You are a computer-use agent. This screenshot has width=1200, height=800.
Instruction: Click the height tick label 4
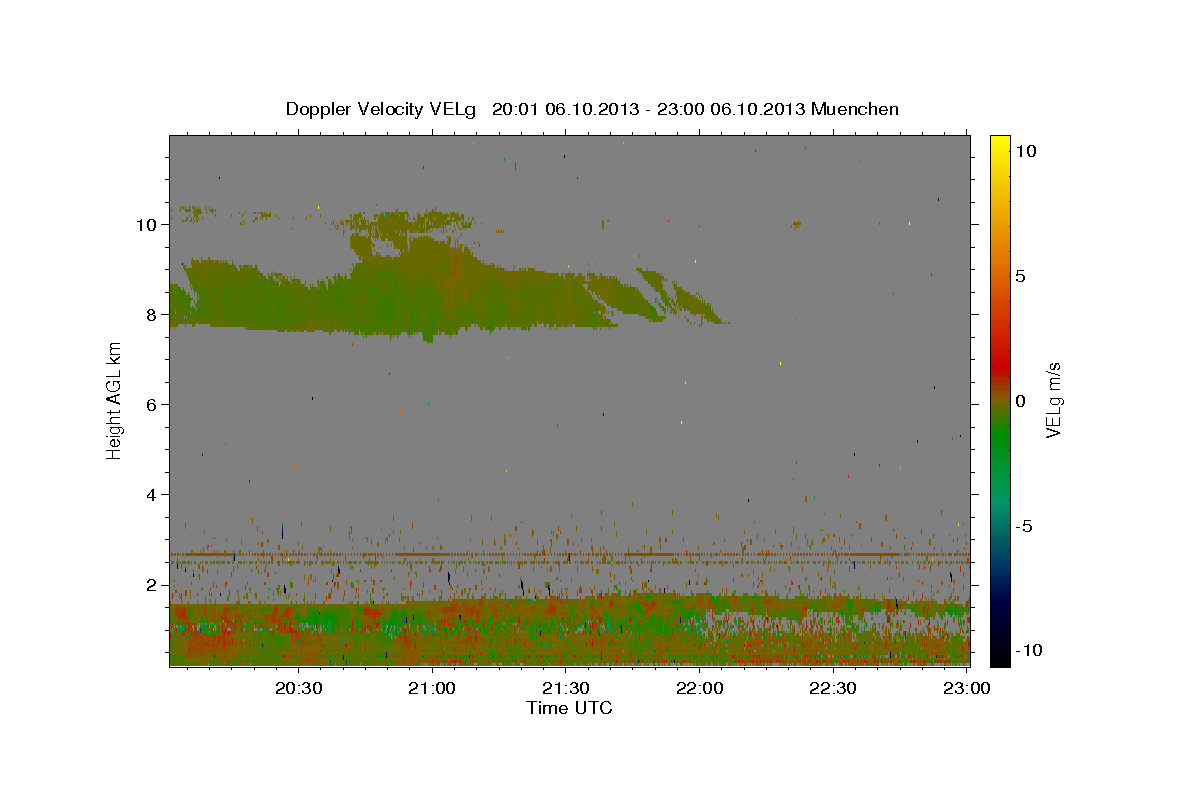[x=151, y=495]
